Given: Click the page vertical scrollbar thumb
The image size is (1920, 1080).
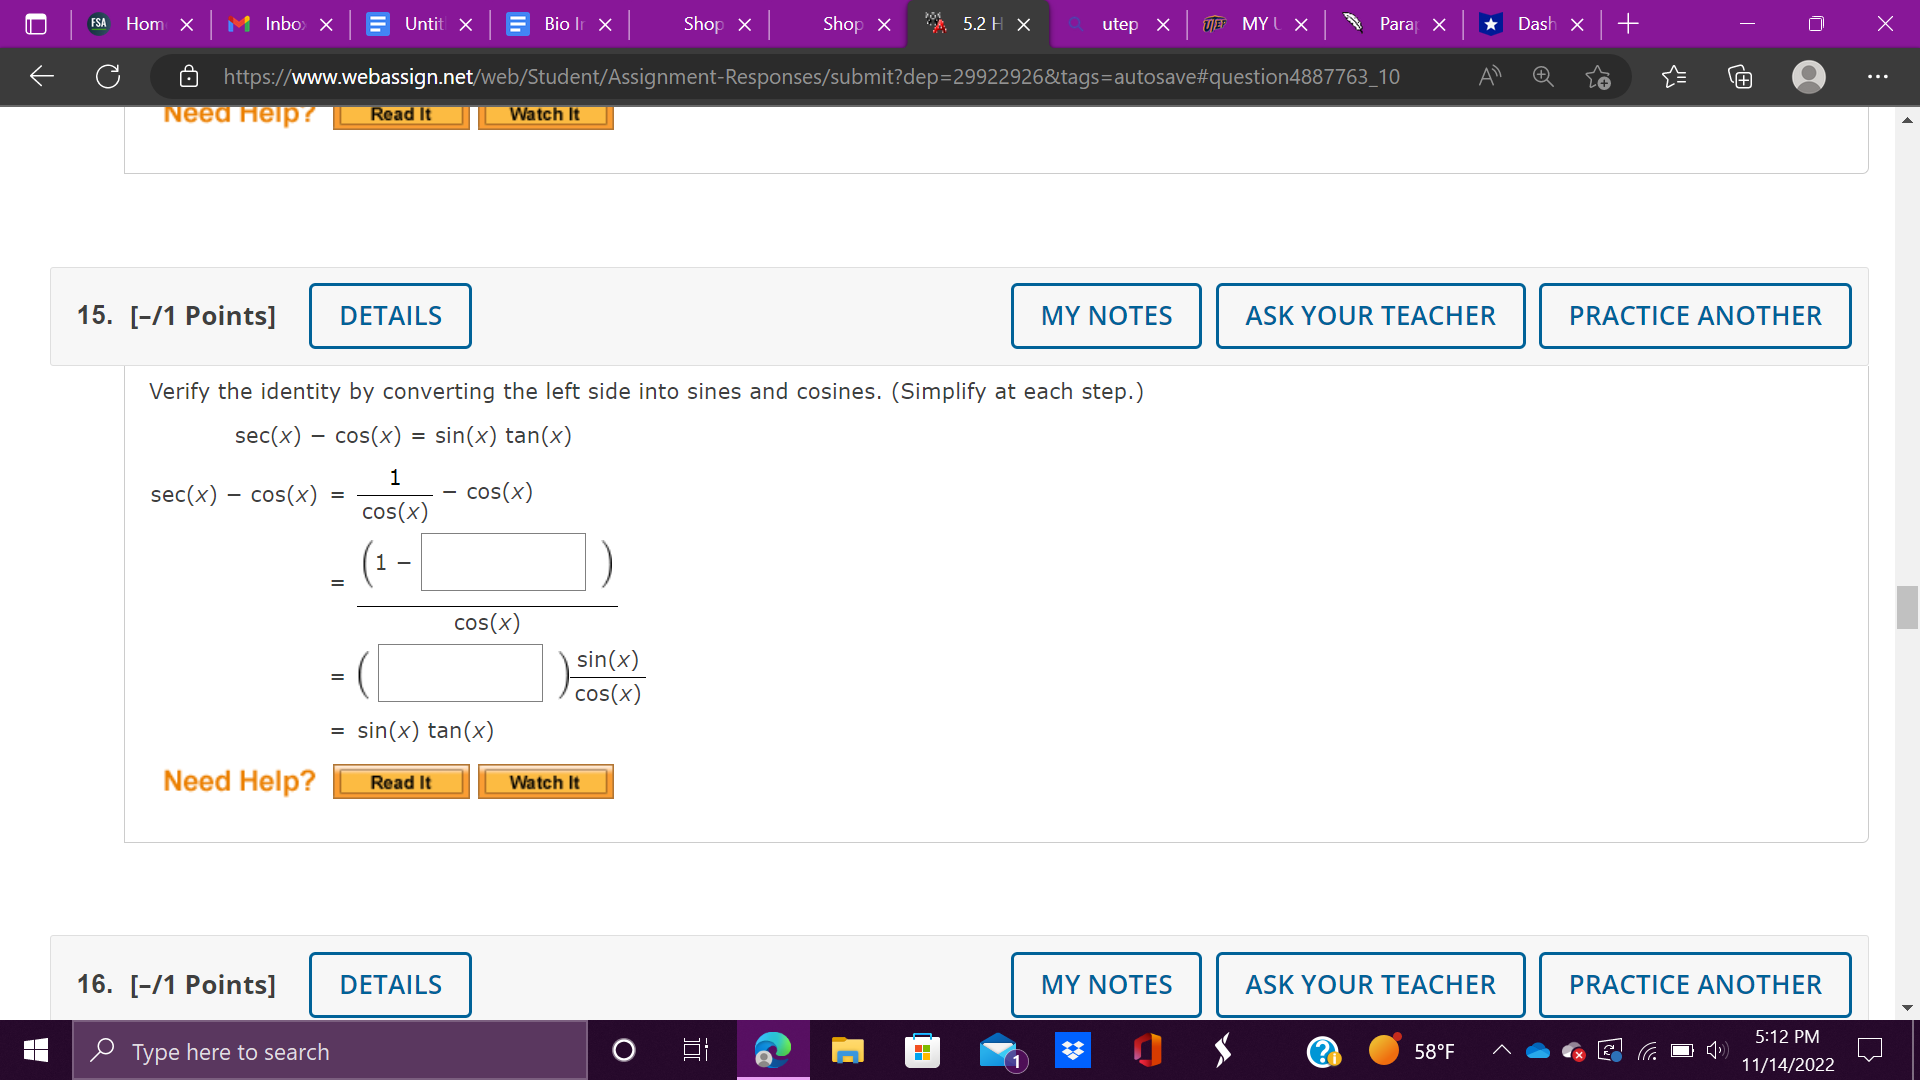Looking at the screenshot, I should click(1906, 607).
